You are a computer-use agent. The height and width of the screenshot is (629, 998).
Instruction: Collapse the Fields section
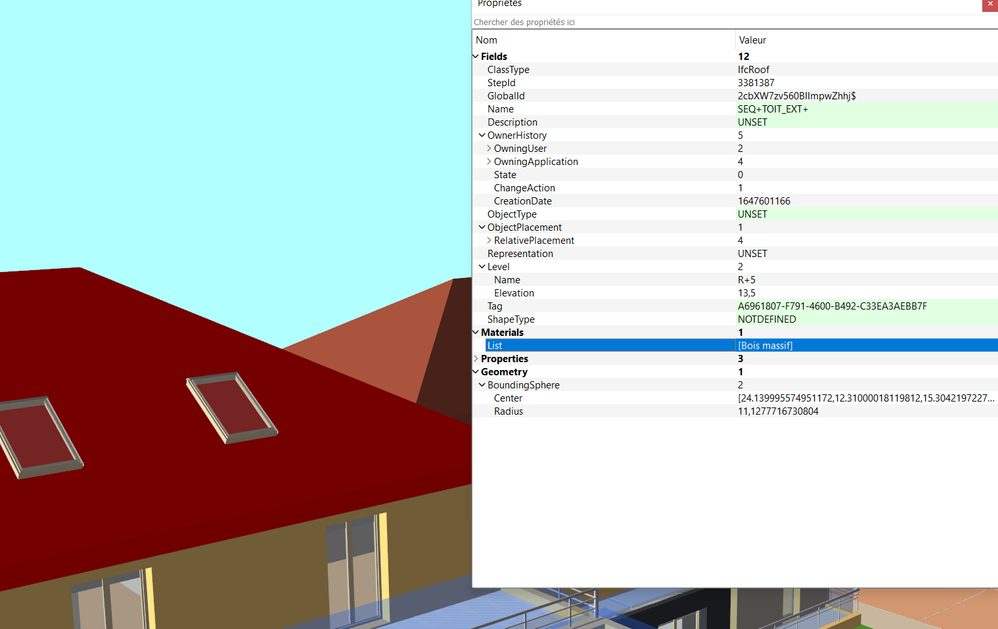tap(475, 57)
